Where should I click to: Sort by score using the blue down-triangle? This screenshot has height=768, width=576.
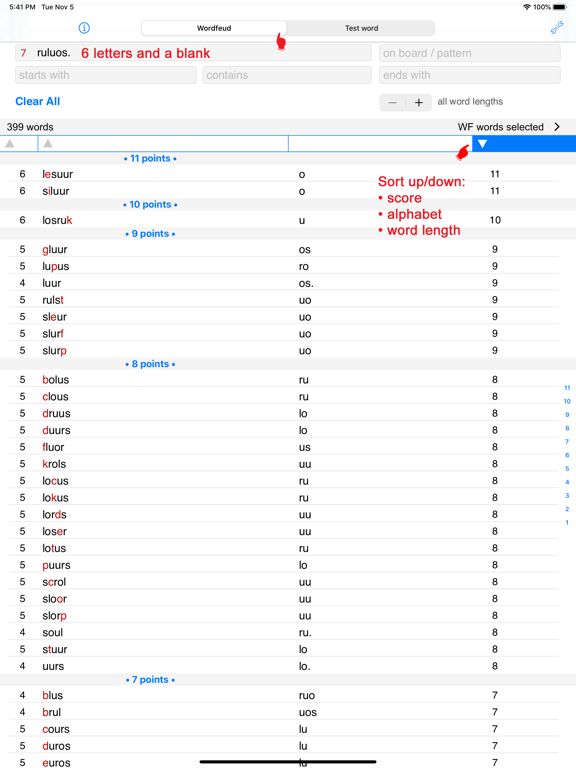coord(482,144)
